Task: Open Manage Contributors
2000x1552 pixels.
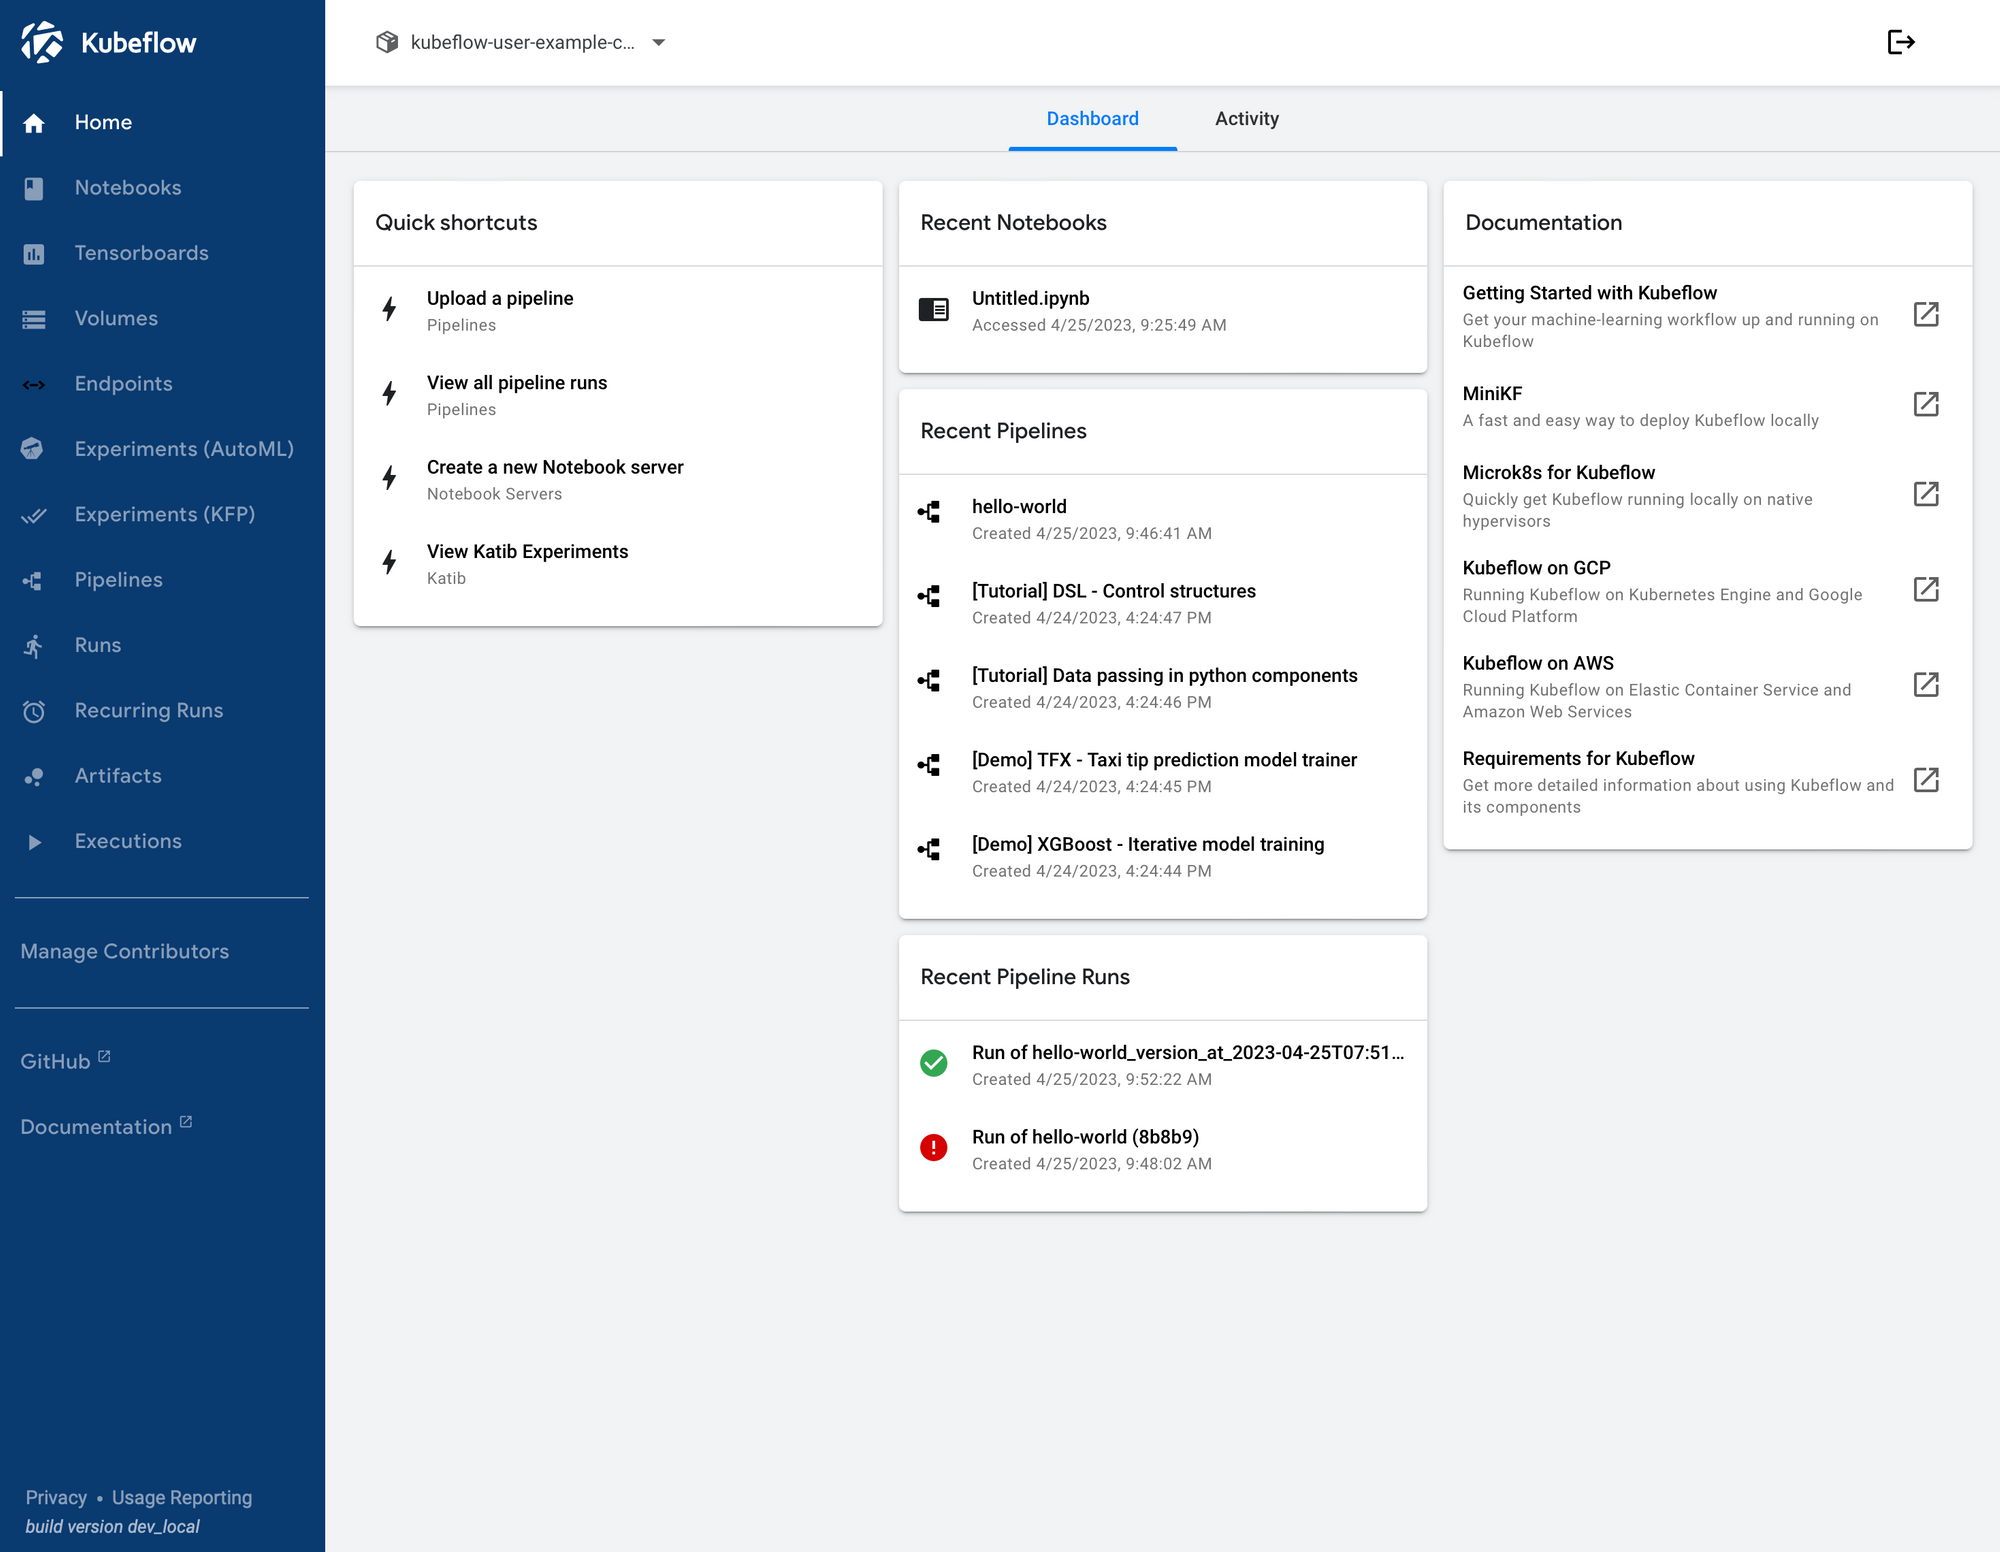Action: pos(125,952)
